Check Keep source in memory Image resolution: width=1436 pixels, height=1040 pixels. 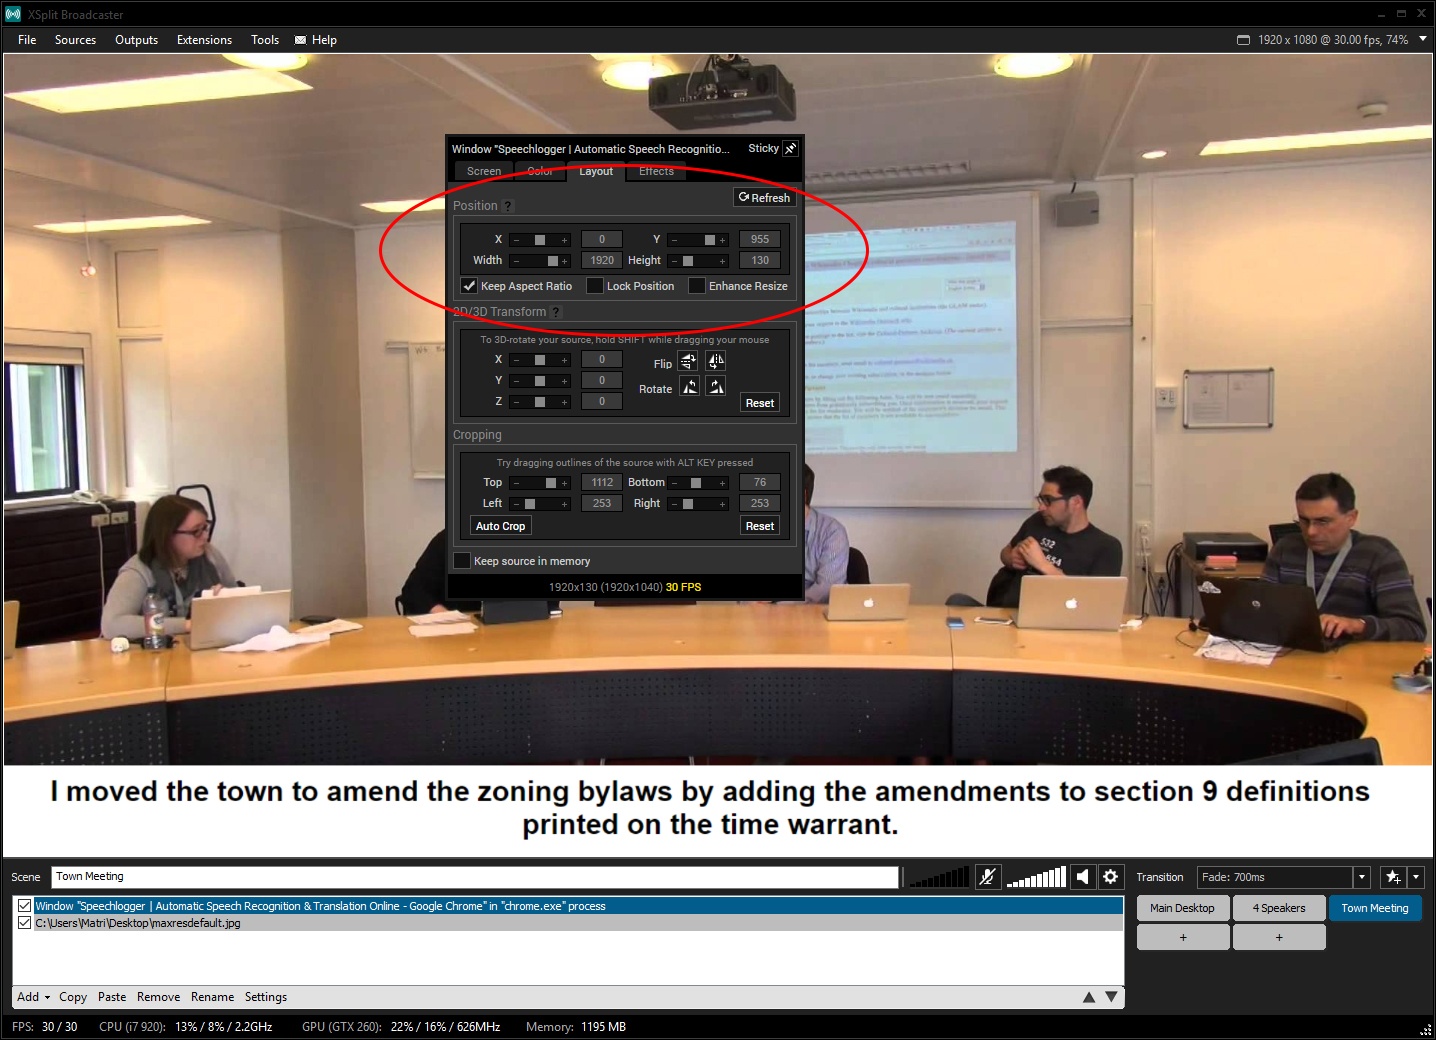click(462, 560)
